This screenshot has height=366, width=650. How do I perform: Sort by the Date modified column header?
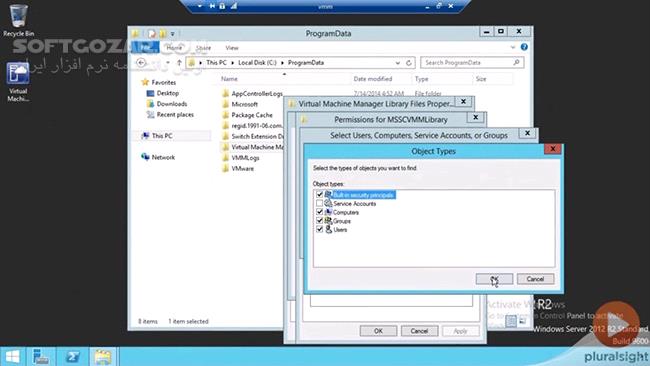click(373, 79)
